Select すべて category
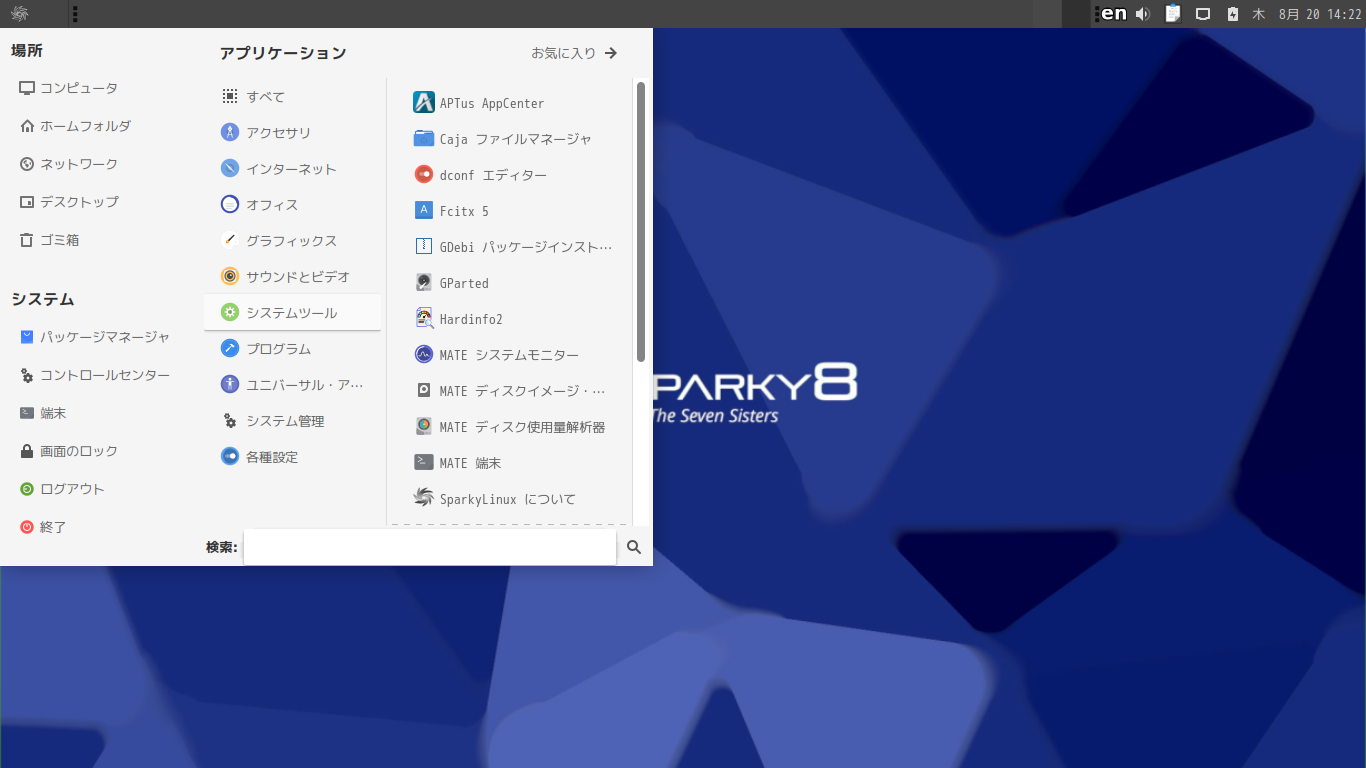1366x768 pixels. coord(292,97)
